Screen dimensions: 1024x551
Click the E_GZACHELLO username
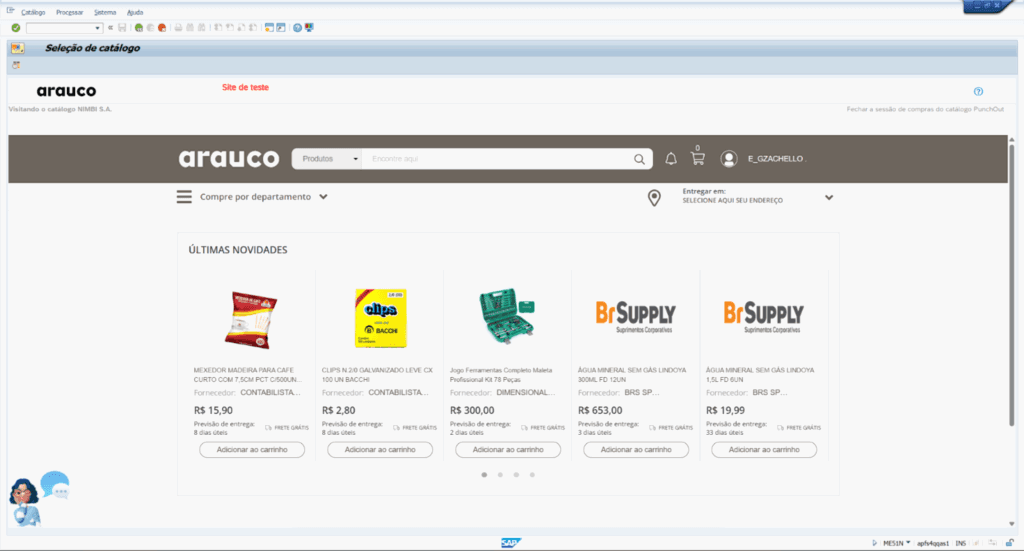(776, 159)
